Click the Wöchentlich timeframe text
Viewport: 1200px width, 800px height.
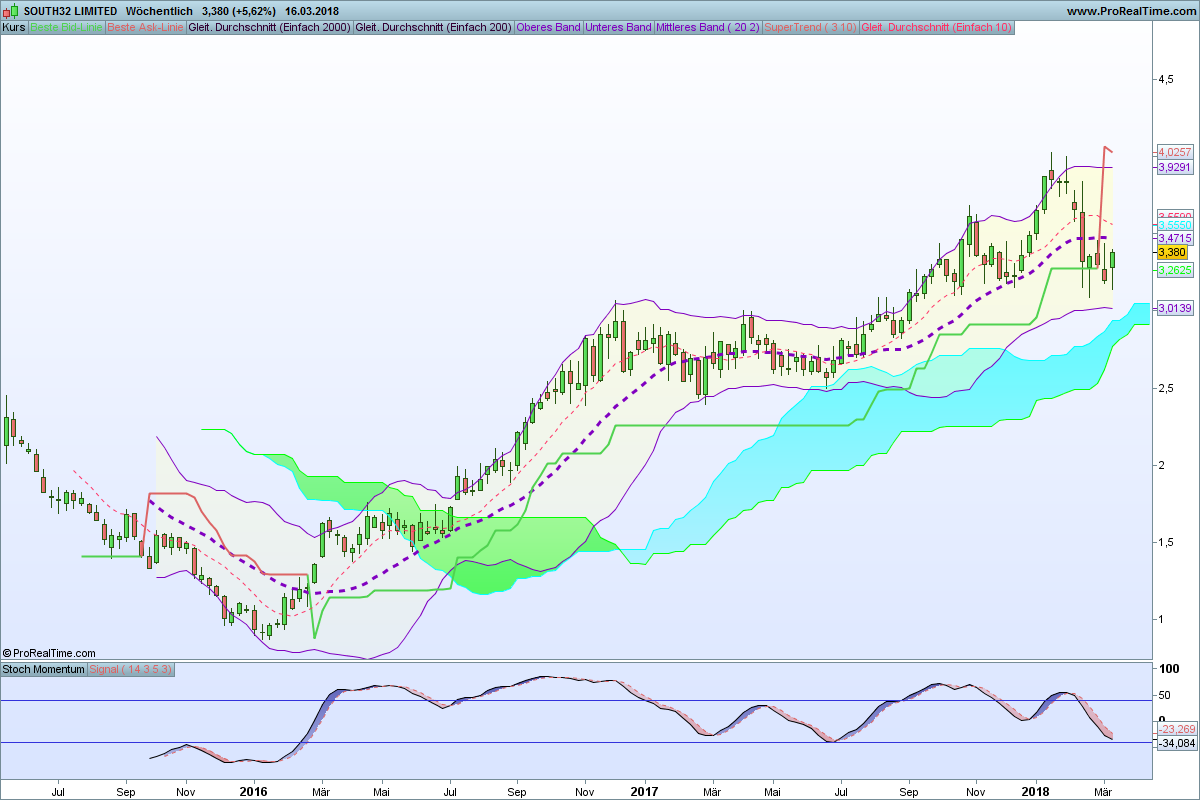(159, 11)
